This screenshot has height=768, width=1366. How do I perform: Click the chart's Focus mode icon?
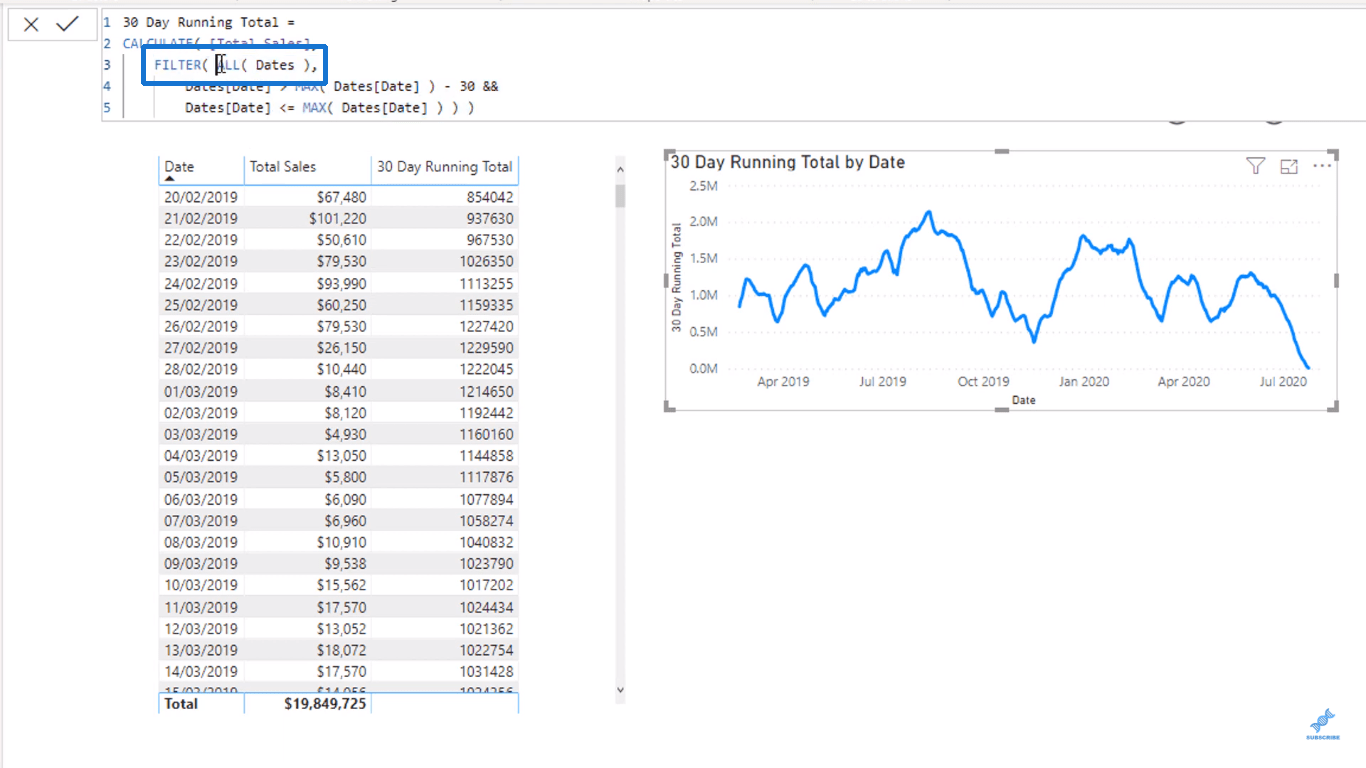[x=1289, y=166]
